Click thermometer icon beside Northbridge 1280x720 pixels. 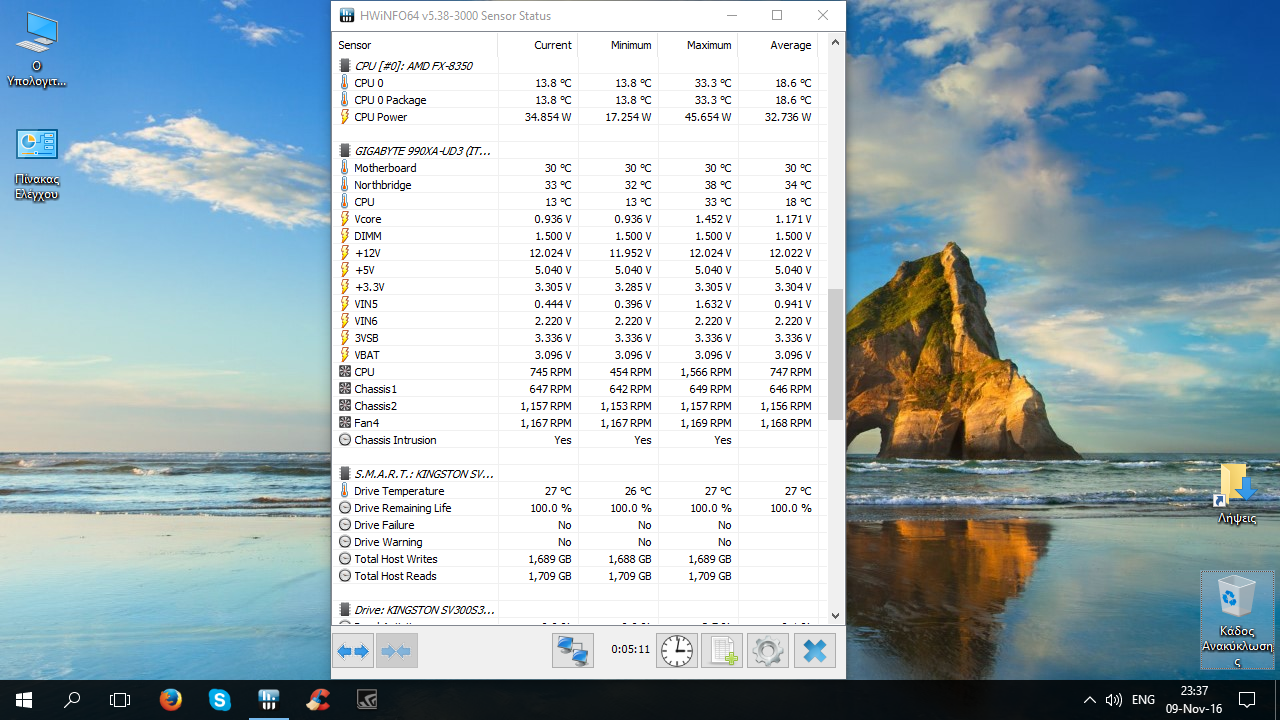coord(345,185)
